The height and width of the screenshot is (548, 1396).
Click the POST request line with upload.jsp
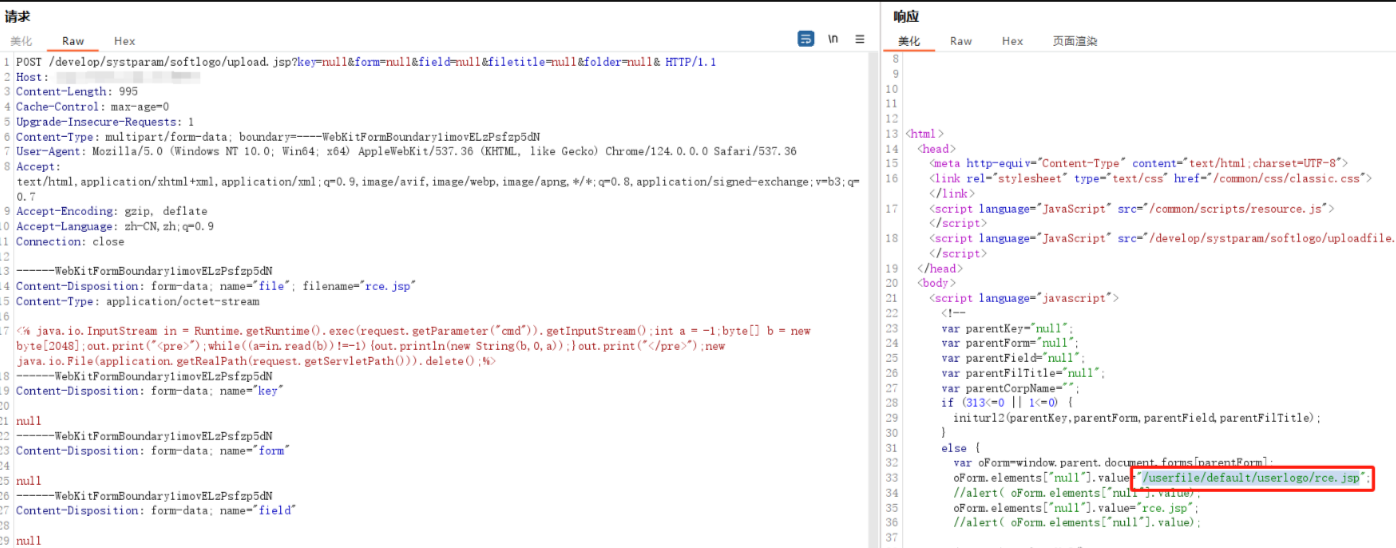[x=366, y=62]
